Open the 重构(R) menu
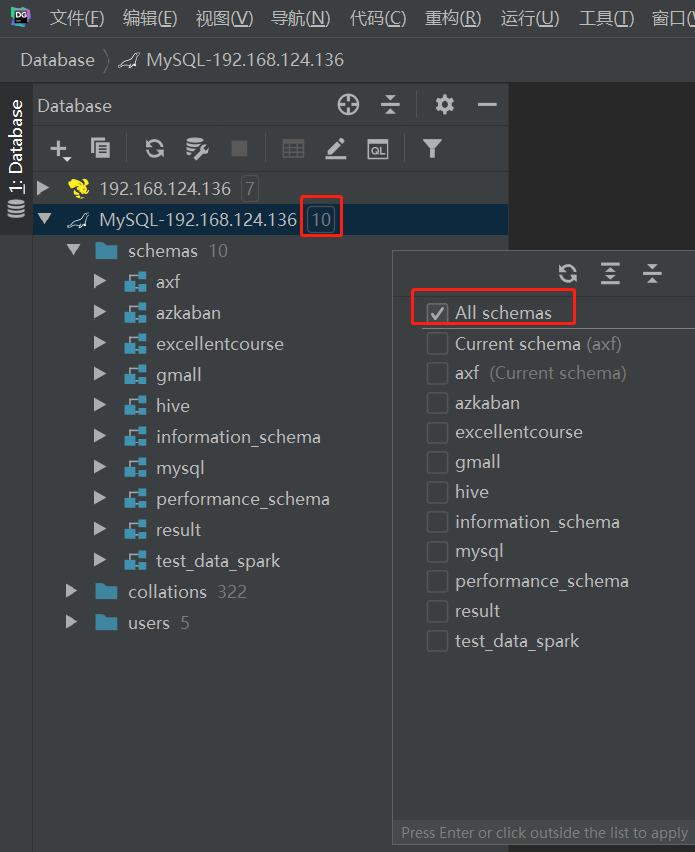The image size is (695, 852). click(x=453, y=18)
